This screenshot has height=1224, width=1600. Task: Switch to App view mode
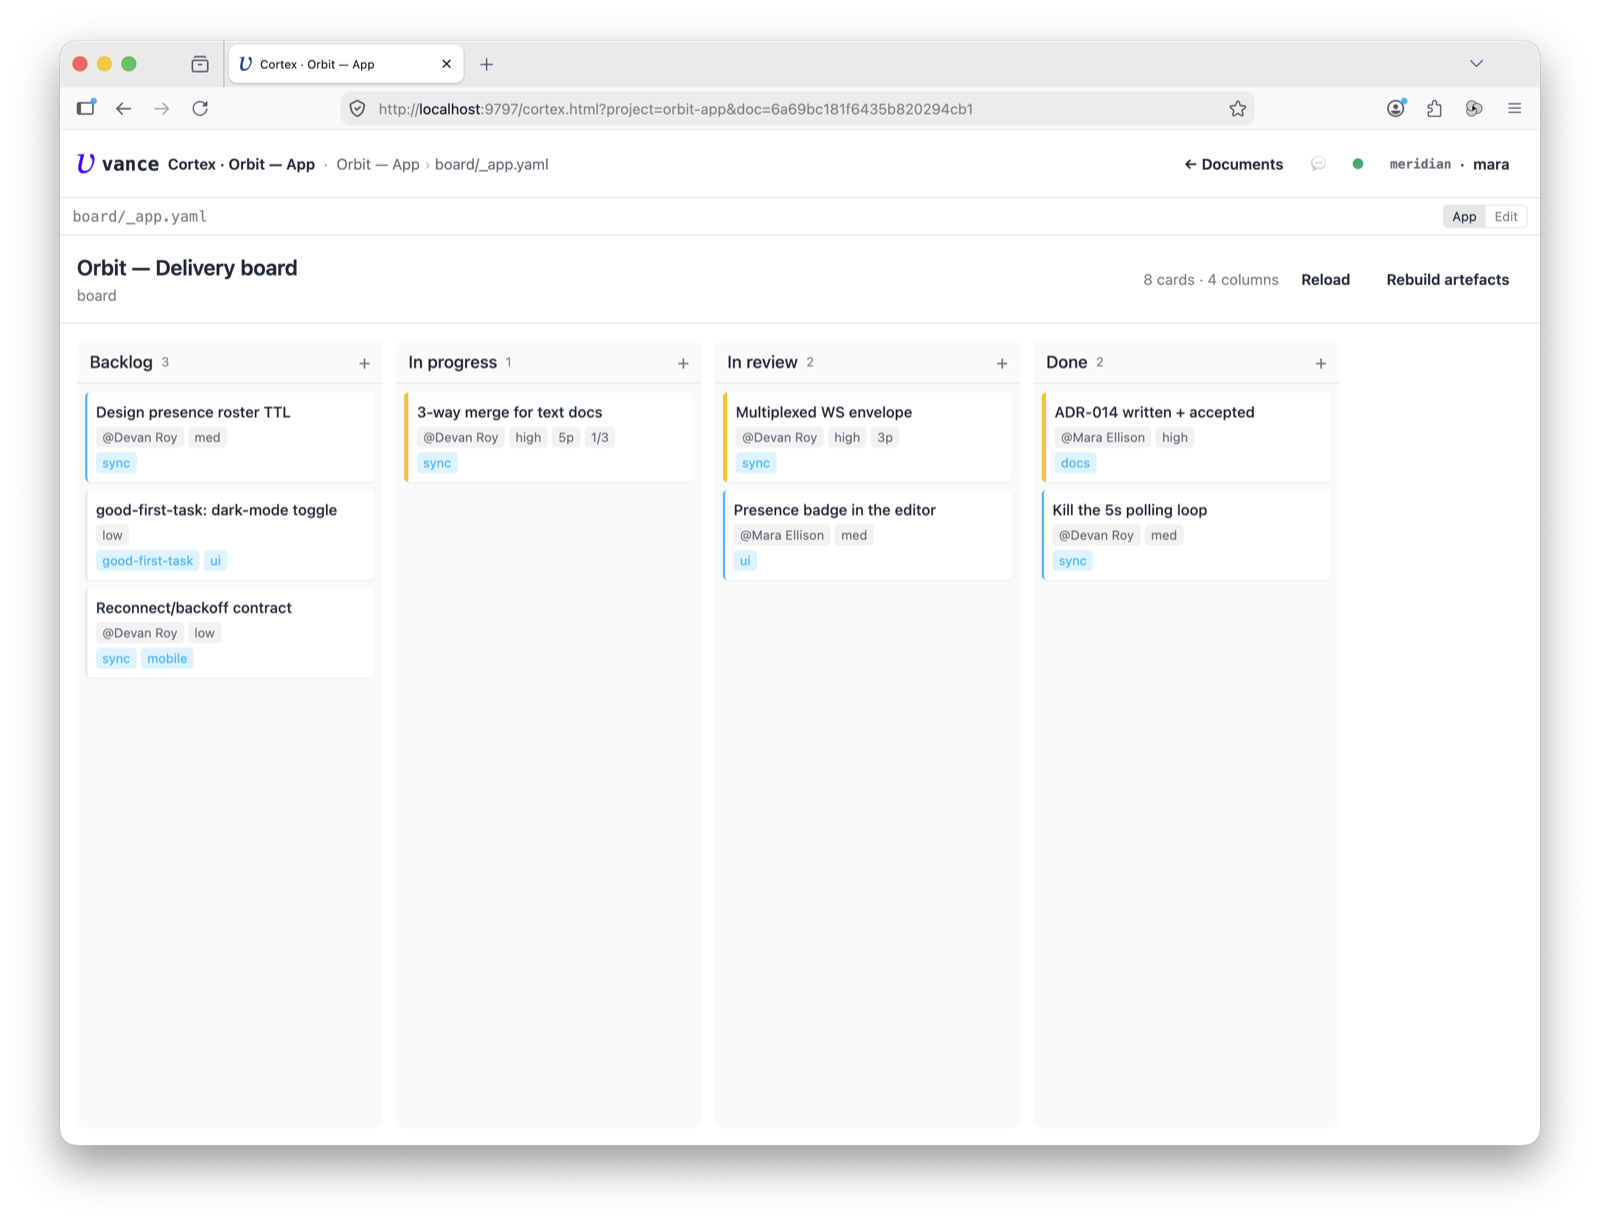click(x=1464, y=216)
